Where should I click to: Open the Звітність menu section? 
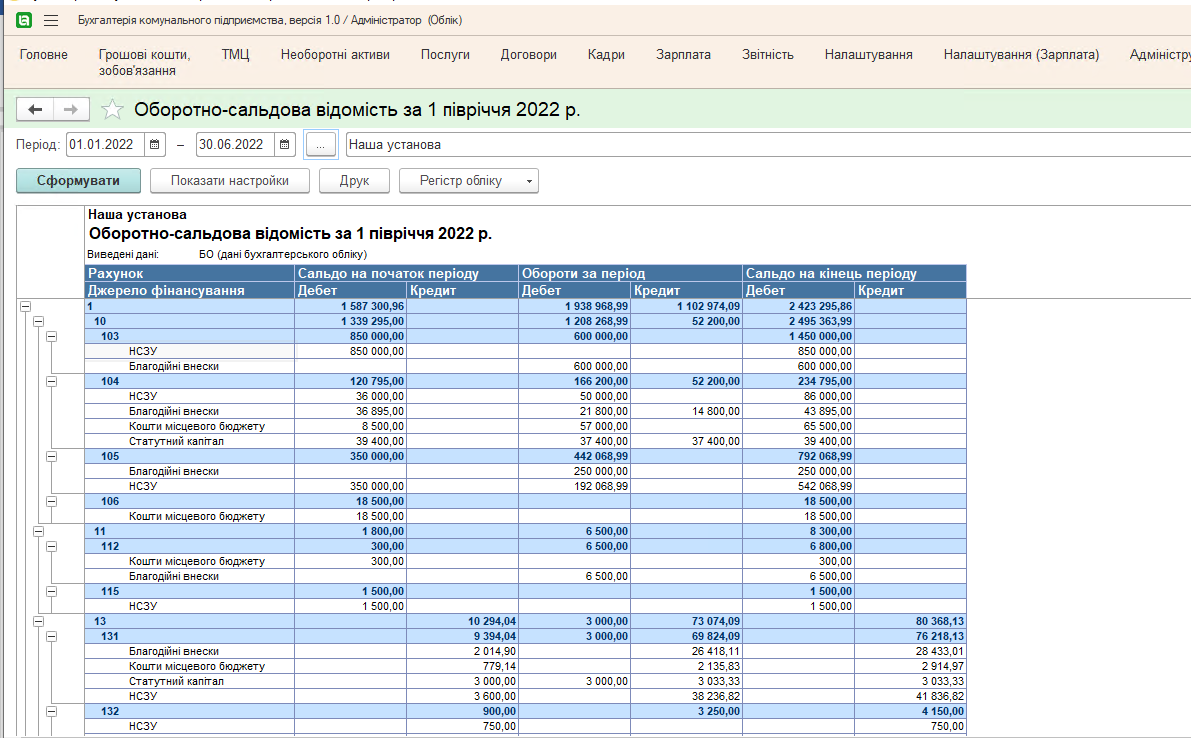(x=767, y=55)
